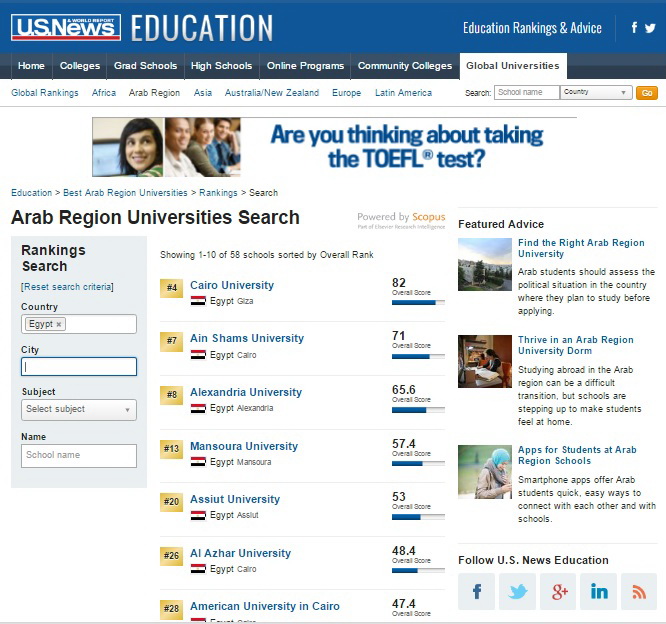Viewport: 666px width, 624px height.
Task: Open Al Azhar University result
Action: tap(240, 553)
